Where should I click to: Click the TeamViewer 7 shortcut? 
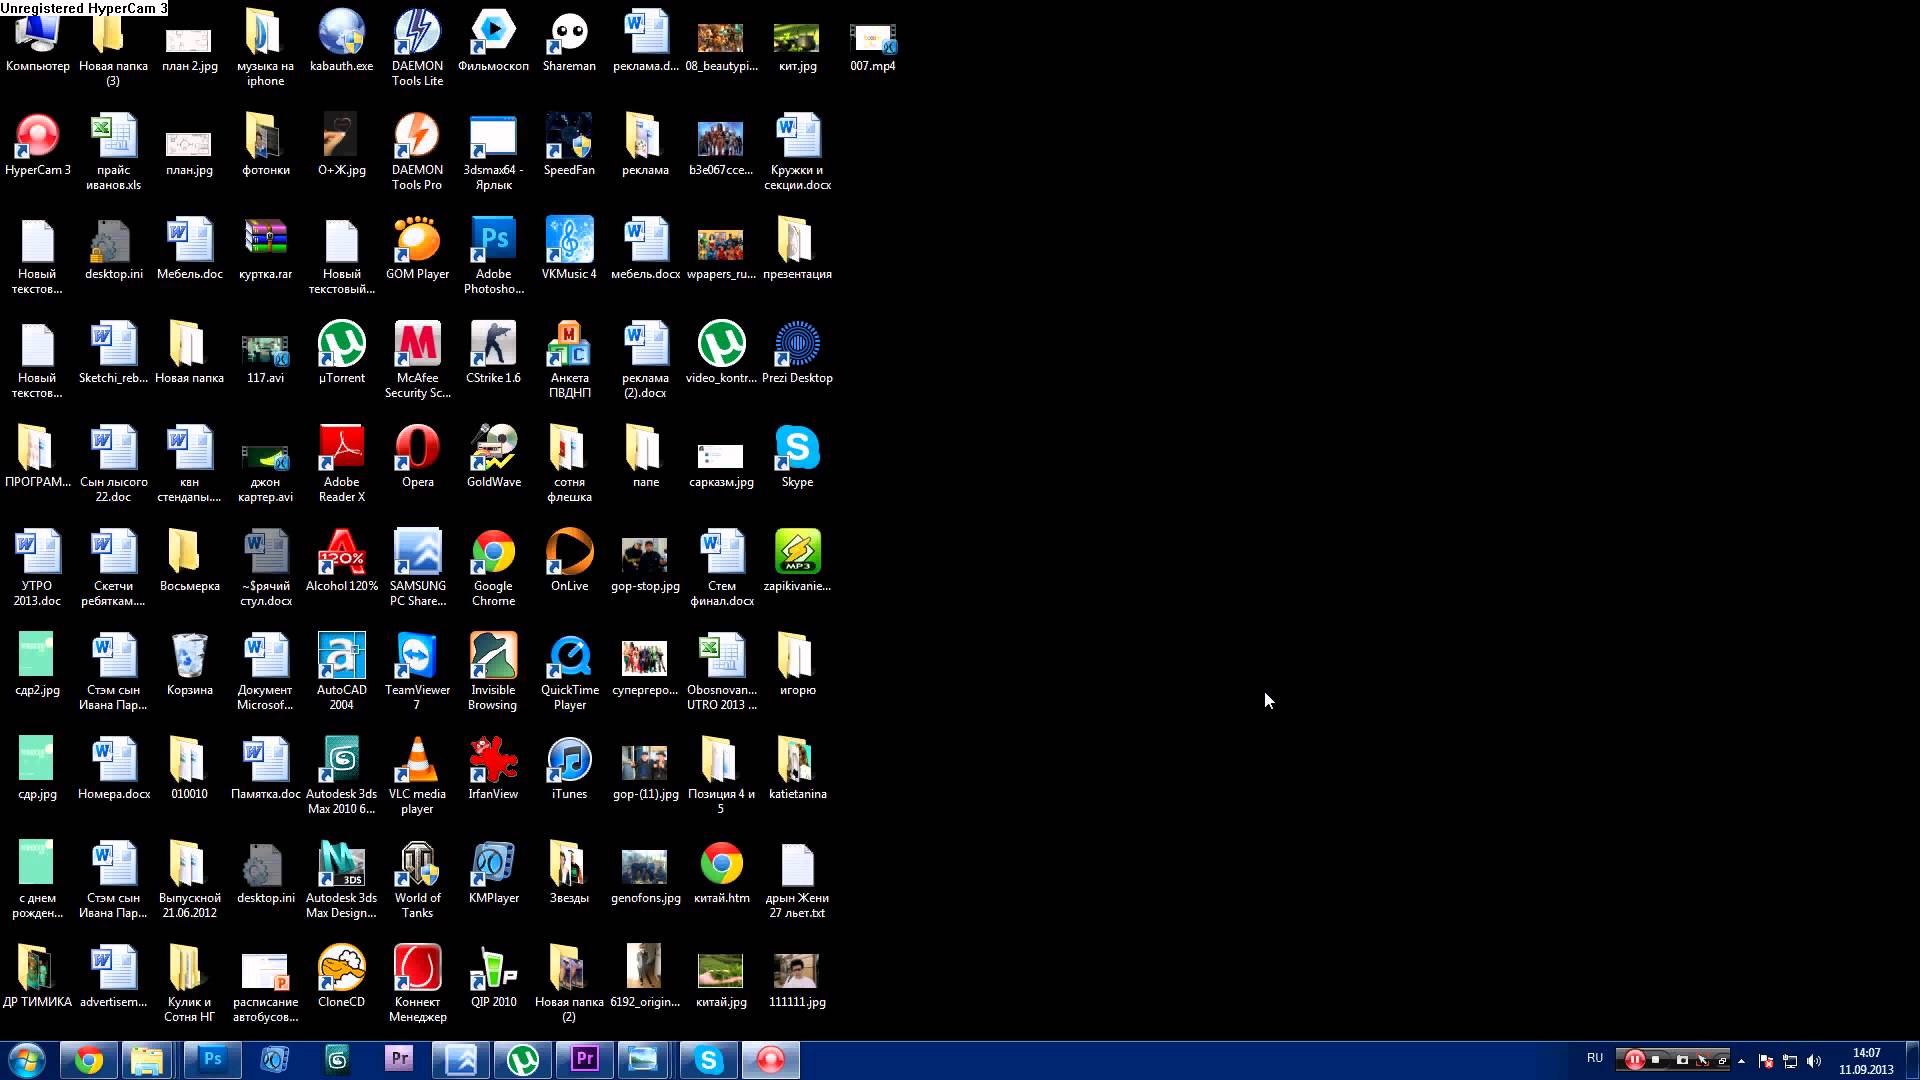click(x=417, y=672)
